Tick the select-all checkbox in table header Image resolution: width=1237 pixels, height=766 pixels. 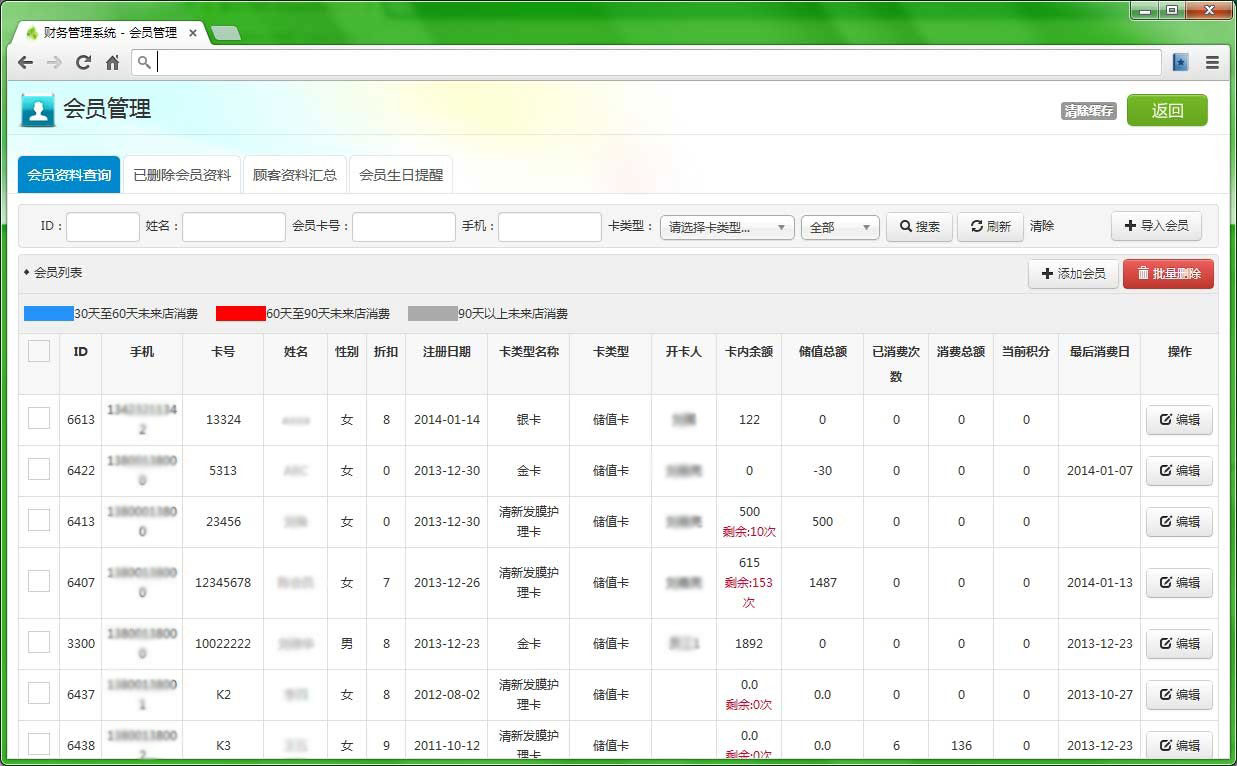point(39,351)
